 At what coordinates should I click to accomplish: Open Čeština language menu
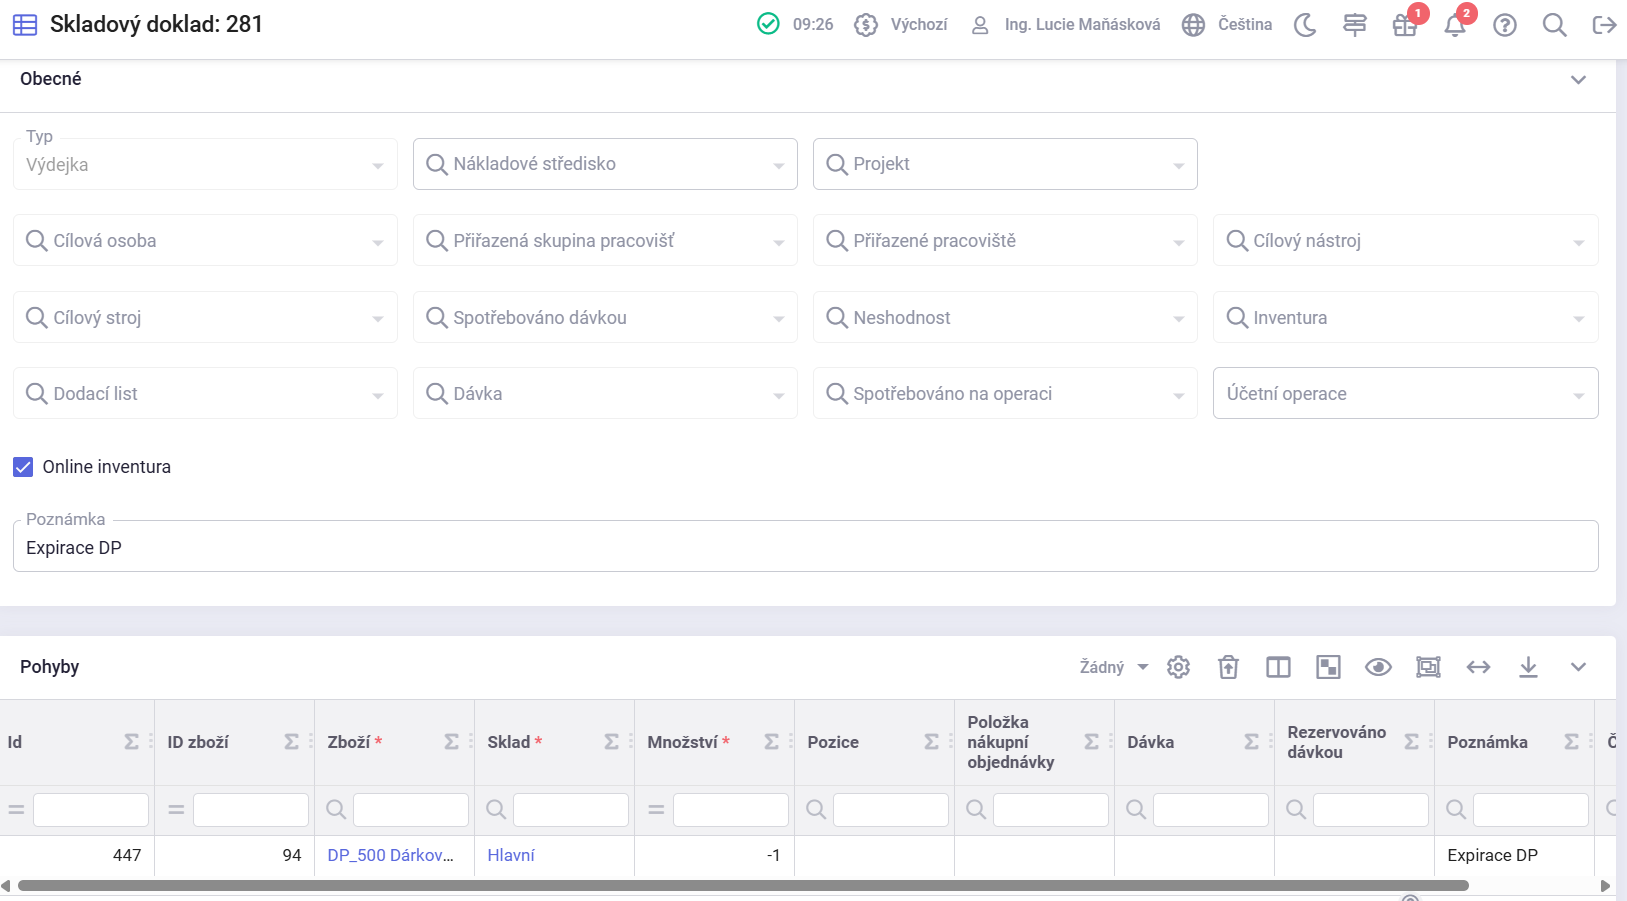tap(1227, 25)
